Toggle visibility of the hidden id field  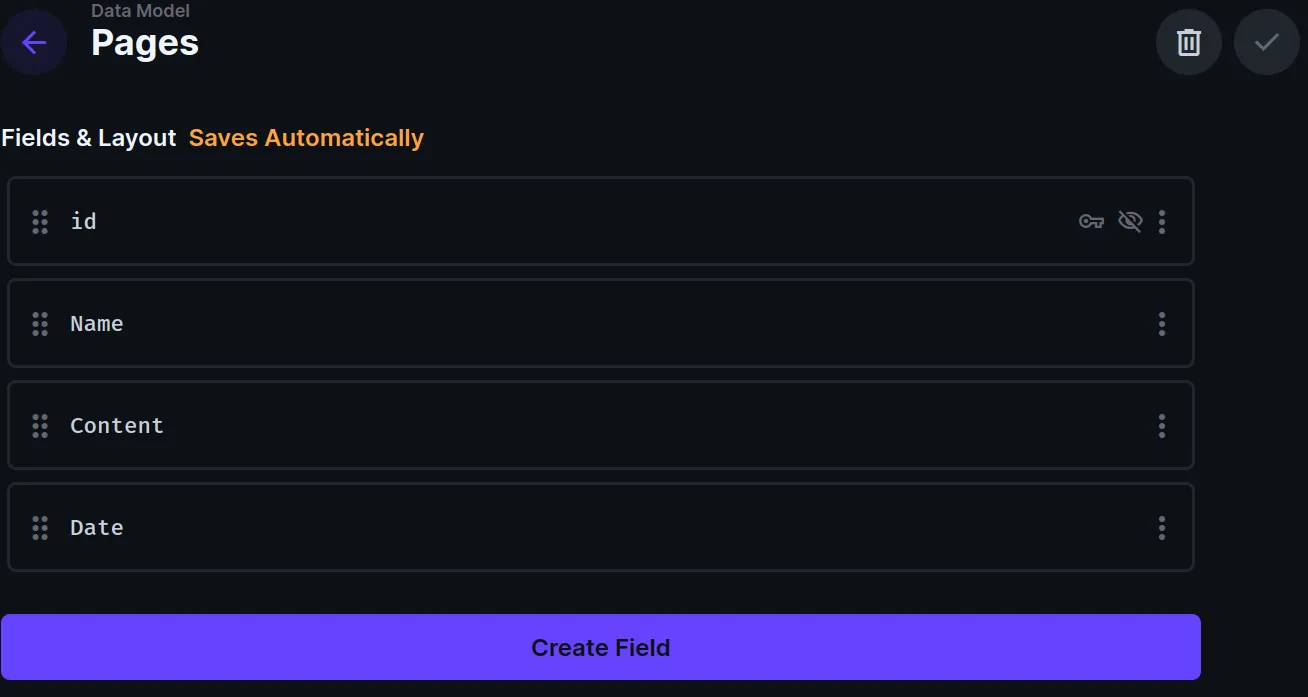coord(1130,221)
